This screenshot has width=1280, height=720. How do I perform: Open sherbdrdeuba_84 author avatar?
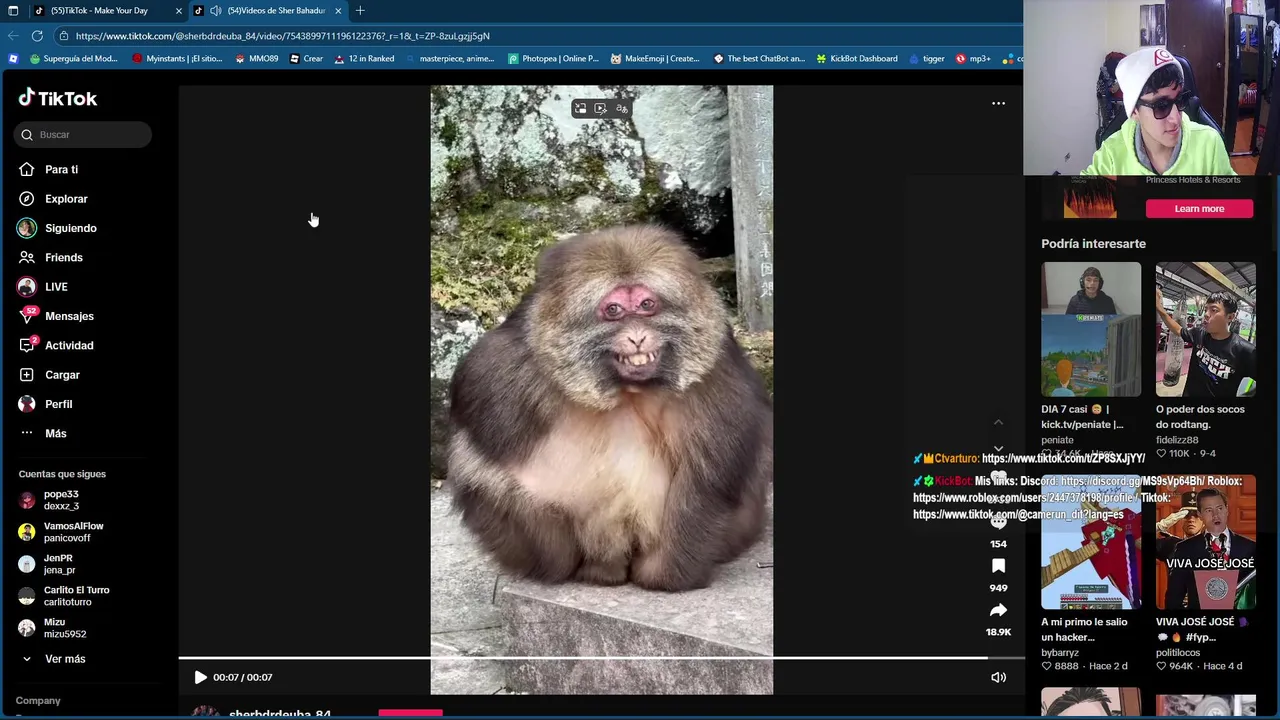click(x=205, y=712)
